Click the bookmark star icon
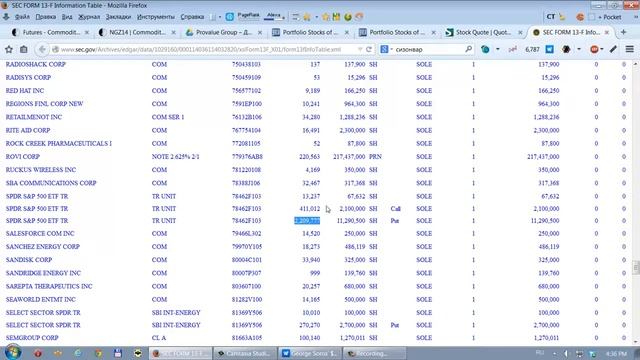 [9, 49]
